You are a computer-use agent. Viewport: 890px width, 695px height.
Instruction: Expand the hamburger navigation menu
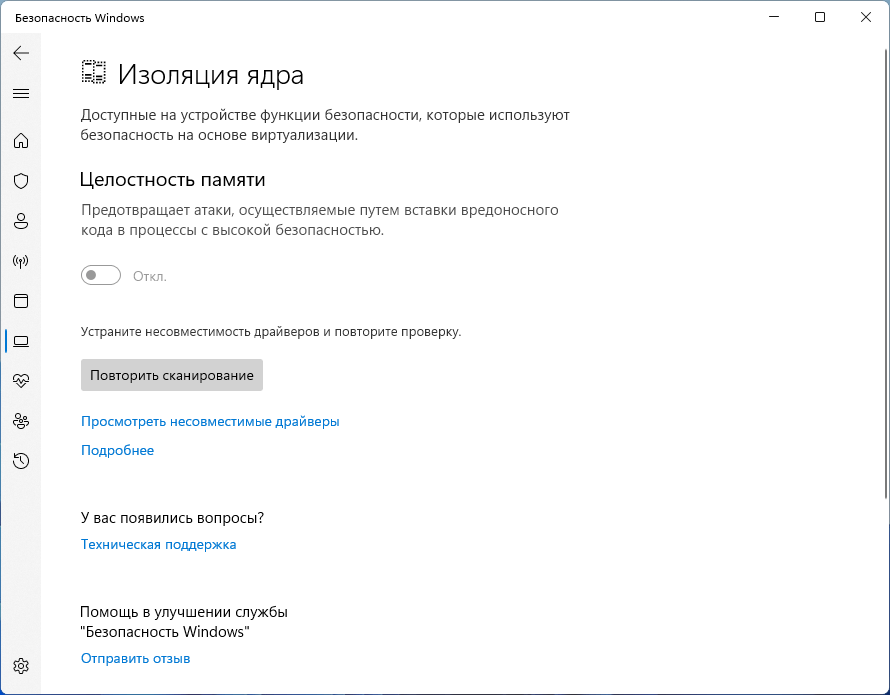(21, 94)
